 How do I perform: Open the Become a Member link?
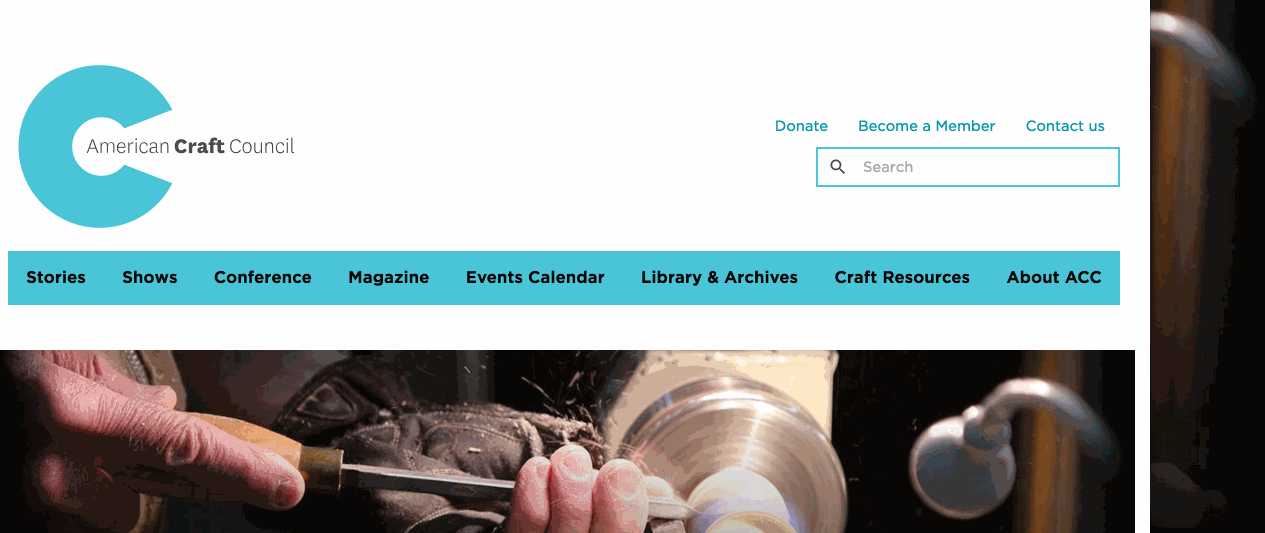point(926,126)
